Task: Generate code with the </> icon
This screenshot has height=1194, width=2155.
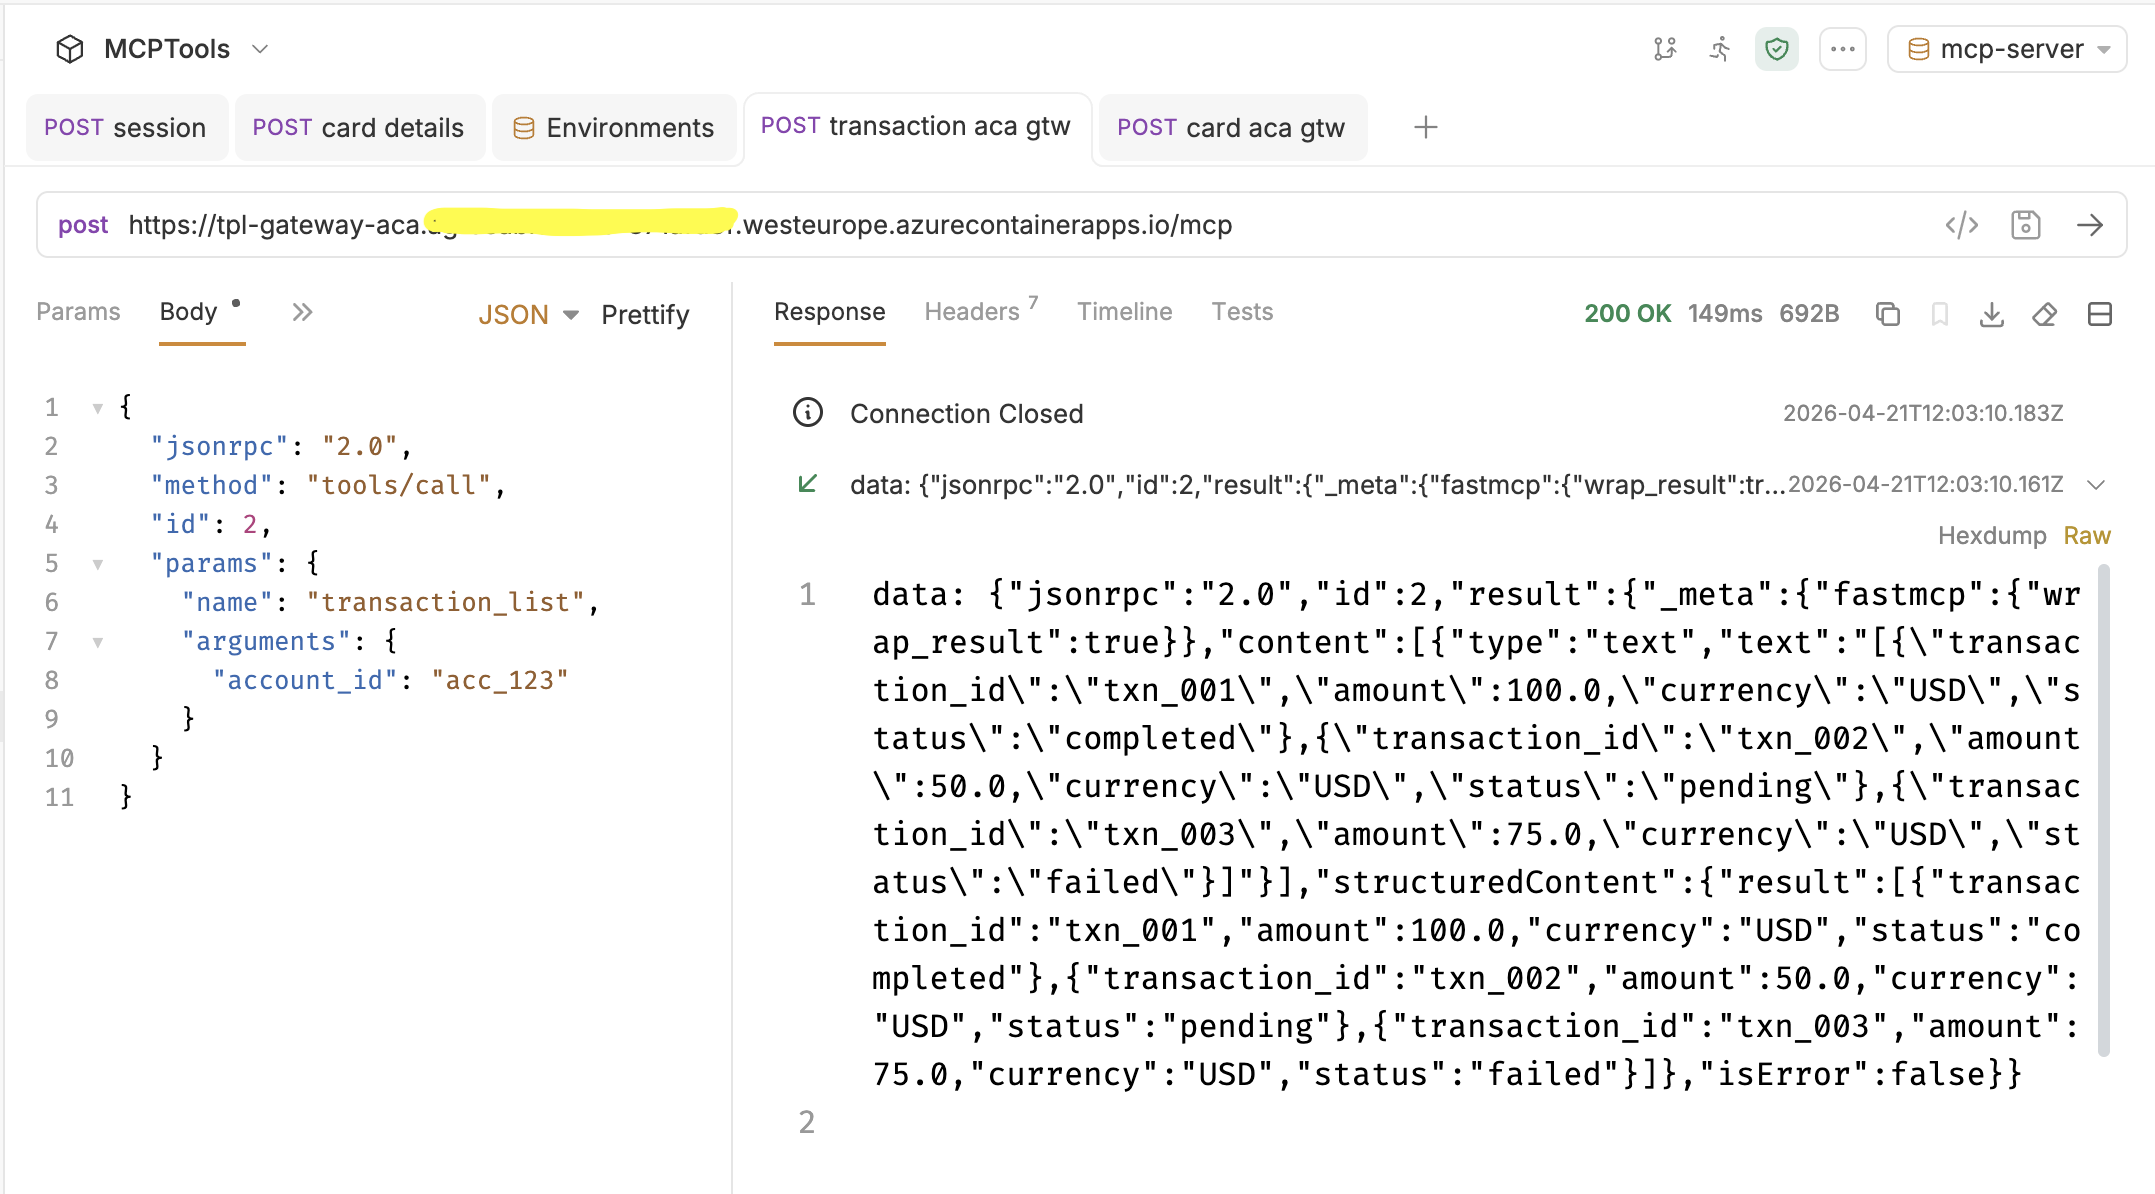Action: click(x=1962, y=225)
